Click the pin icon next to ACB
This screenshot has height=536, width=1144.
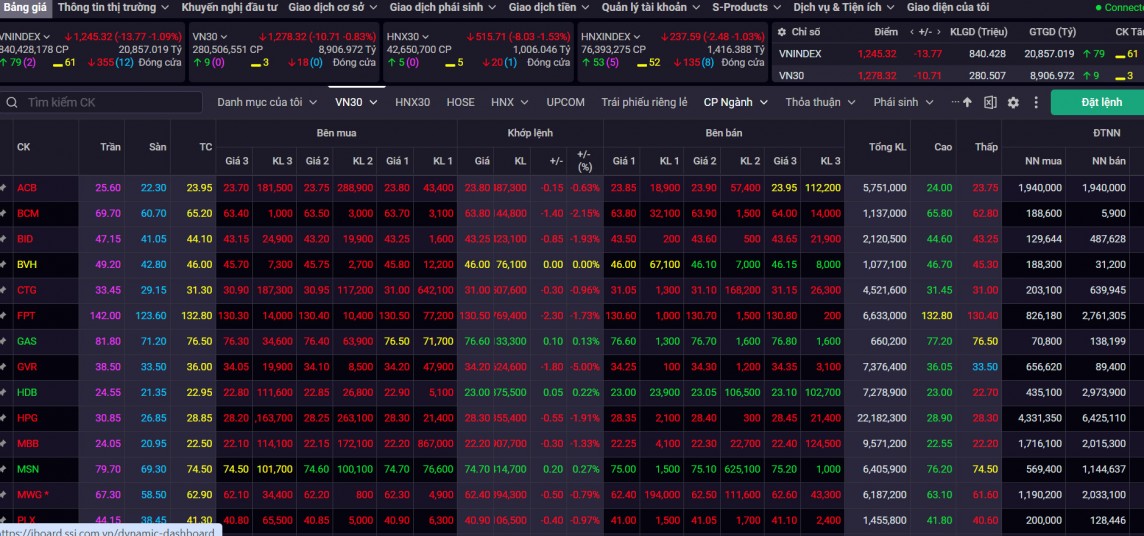pyautogui.click(x=4, y=188)
